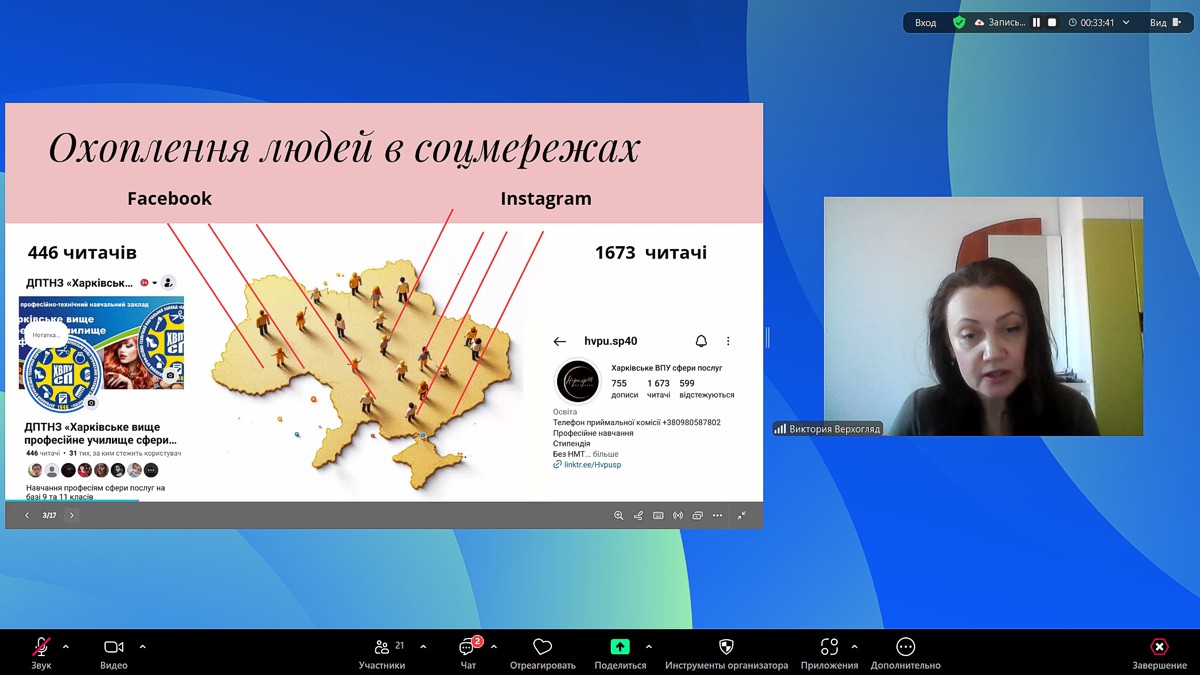
Task: Click the 599 відстежуються following count
Action: 706,389
